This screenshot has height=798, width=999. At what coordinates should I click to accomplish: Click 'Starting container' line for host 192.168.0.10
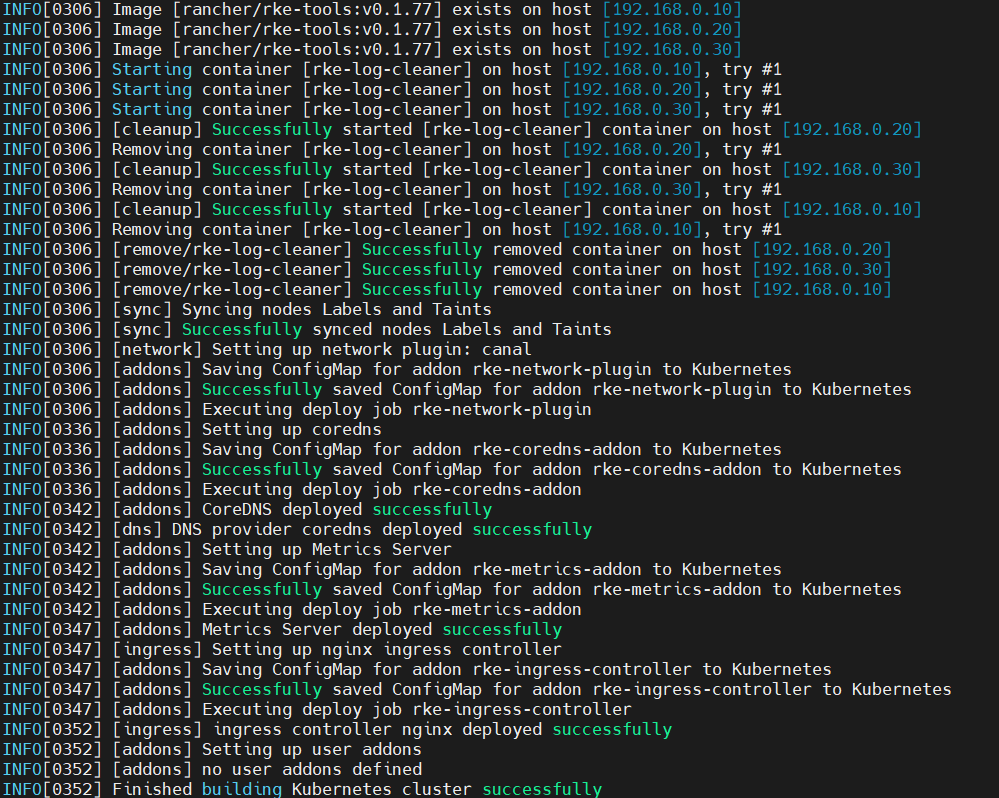tap(392, 69)
